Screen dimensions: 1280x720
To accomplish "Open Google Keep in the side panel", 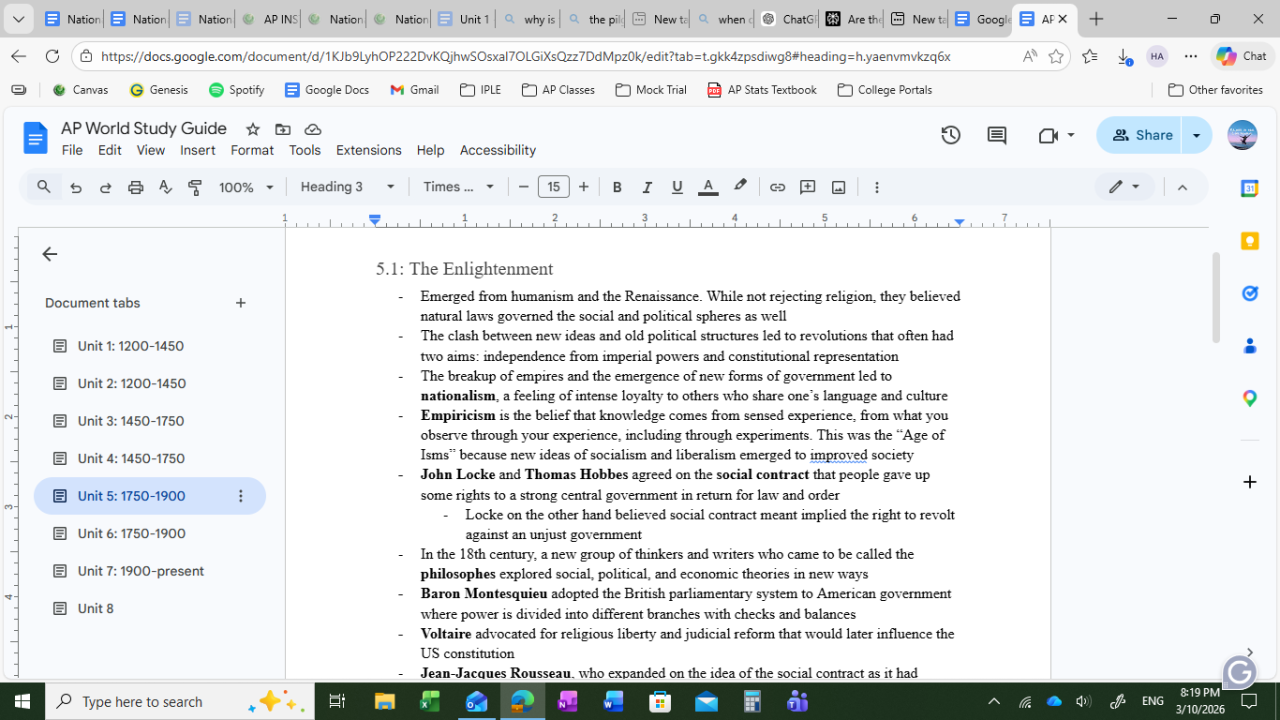I will (1249, 241).
